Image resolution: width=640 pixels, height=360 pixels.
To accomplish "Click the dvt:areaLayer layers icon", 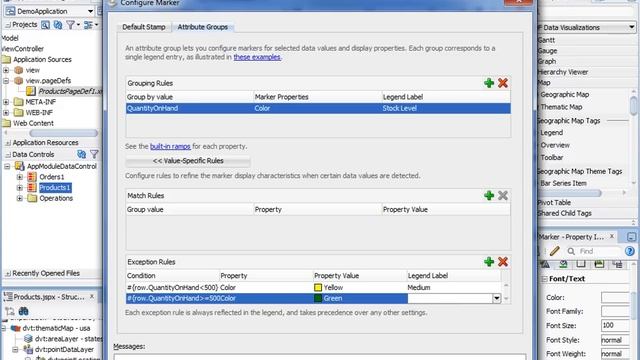I will coord(28,339).
